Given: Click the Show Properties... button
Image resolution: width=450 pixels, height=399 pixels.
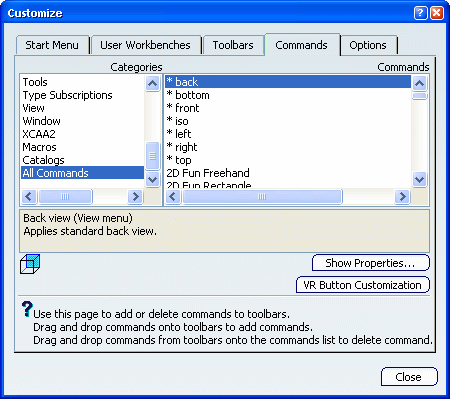Looking at the screenshot, I should (x=370, y=263).
